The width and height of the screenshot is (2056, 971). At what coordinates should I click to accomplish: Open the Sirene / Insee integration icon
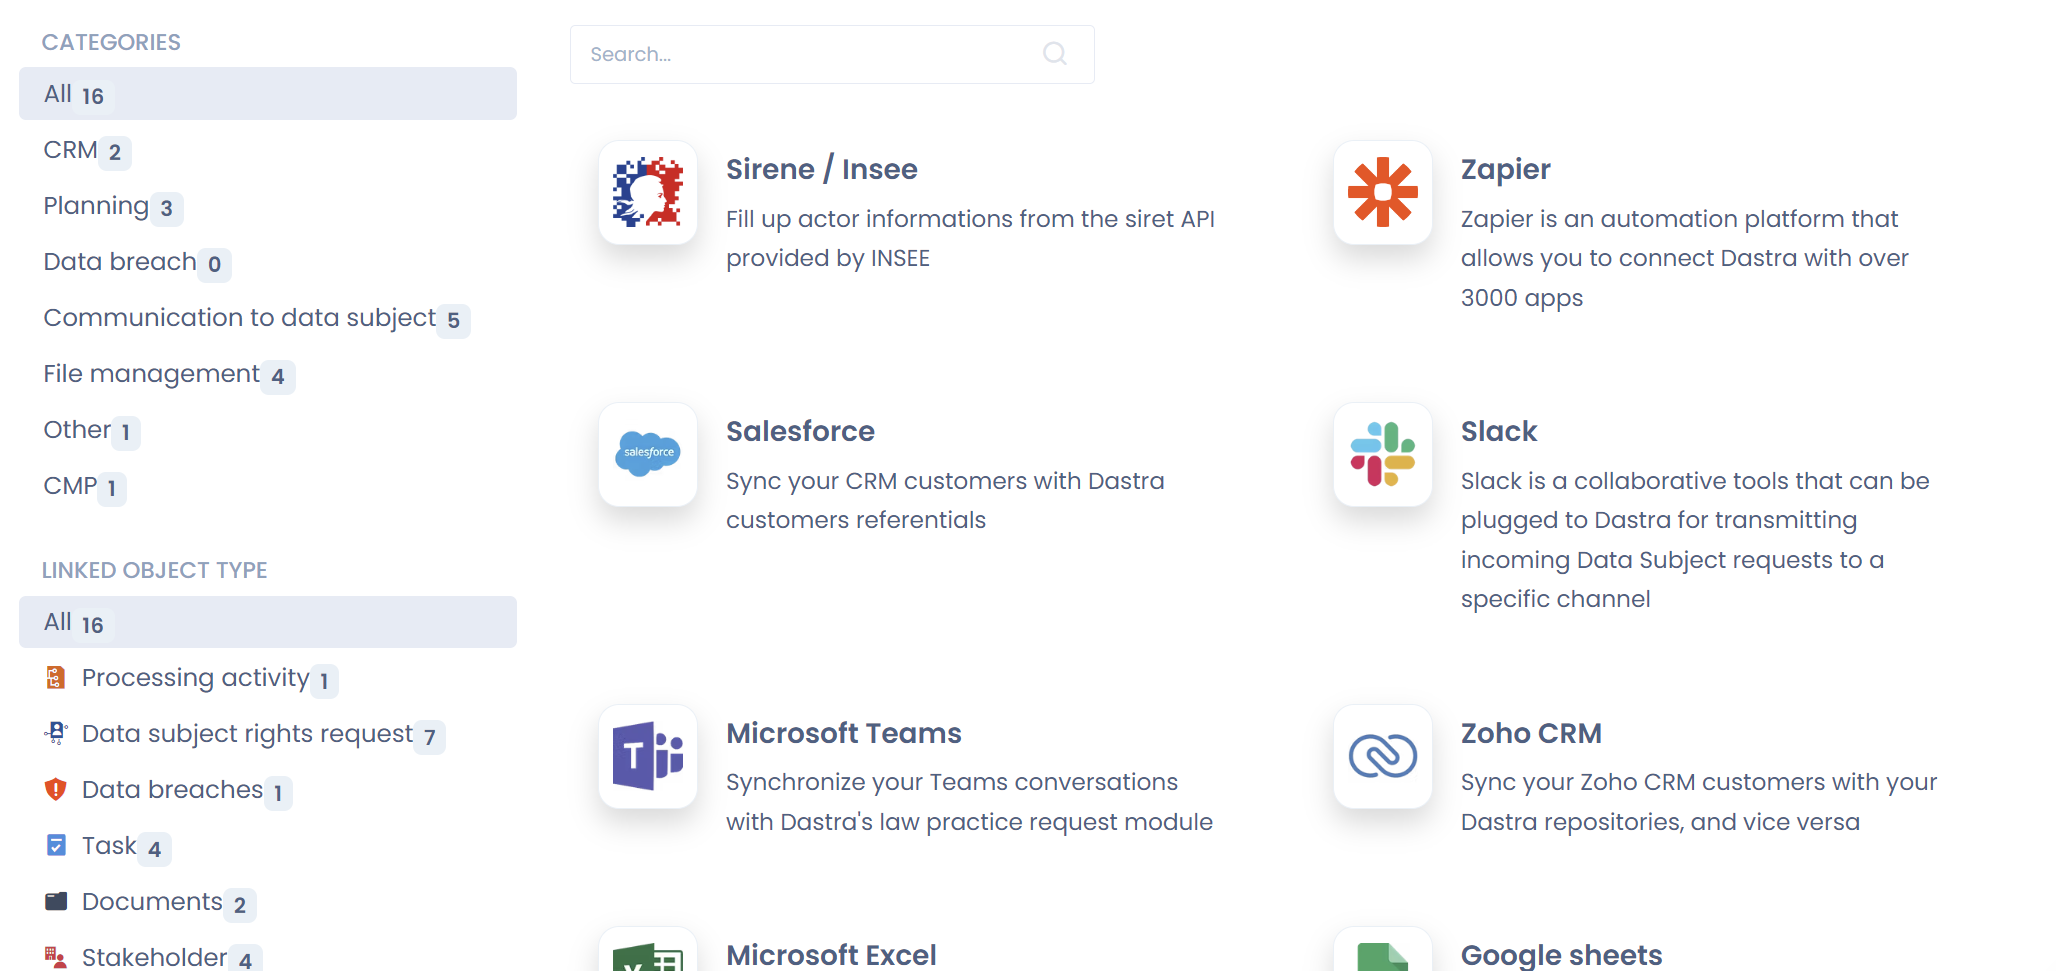click(x=647, y=193)
